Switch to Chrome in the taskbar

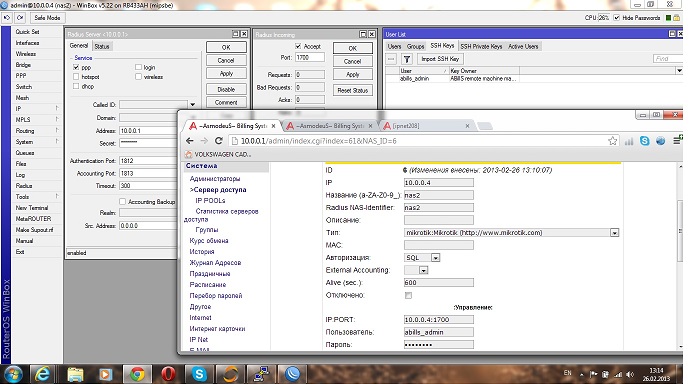[x=137, y=374]
